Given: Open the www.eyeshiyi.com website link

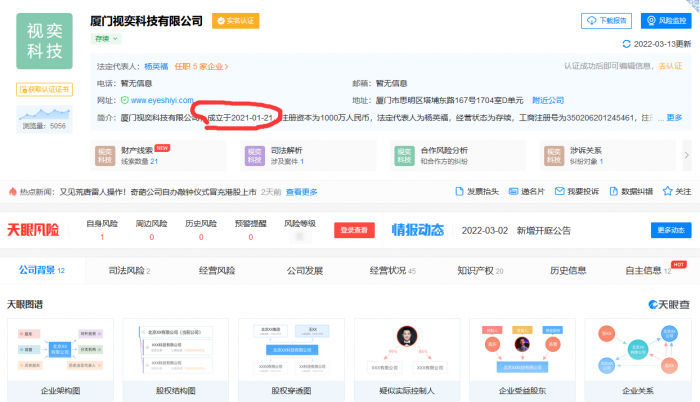Looking at the screenshot, I should pos(164,101).
